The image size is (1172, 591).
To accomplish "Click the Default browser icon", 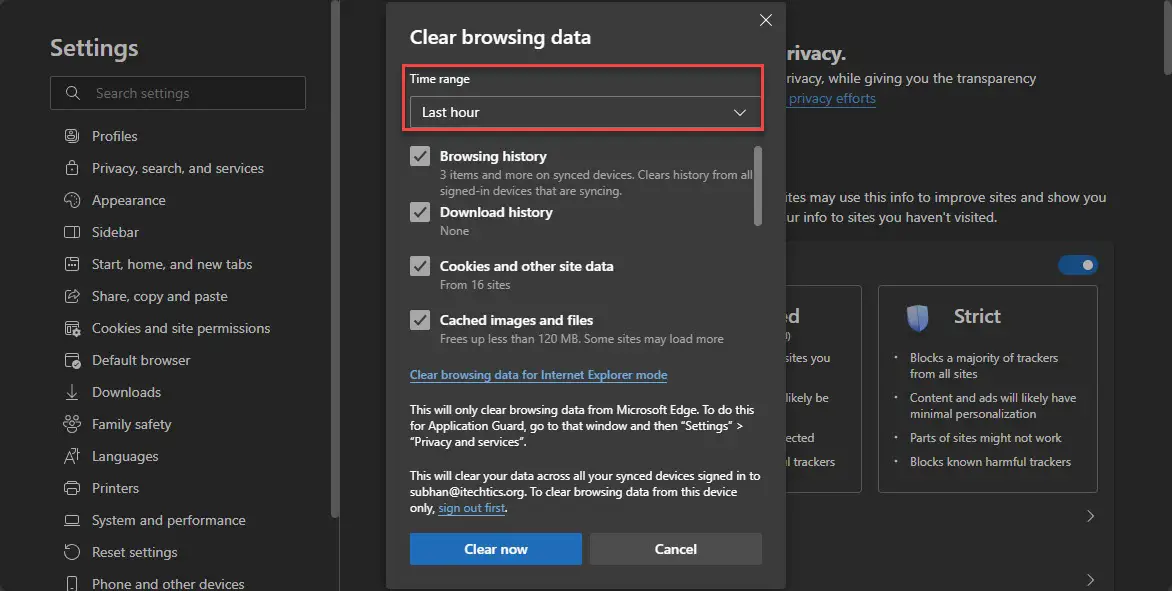I will [72, 360].
